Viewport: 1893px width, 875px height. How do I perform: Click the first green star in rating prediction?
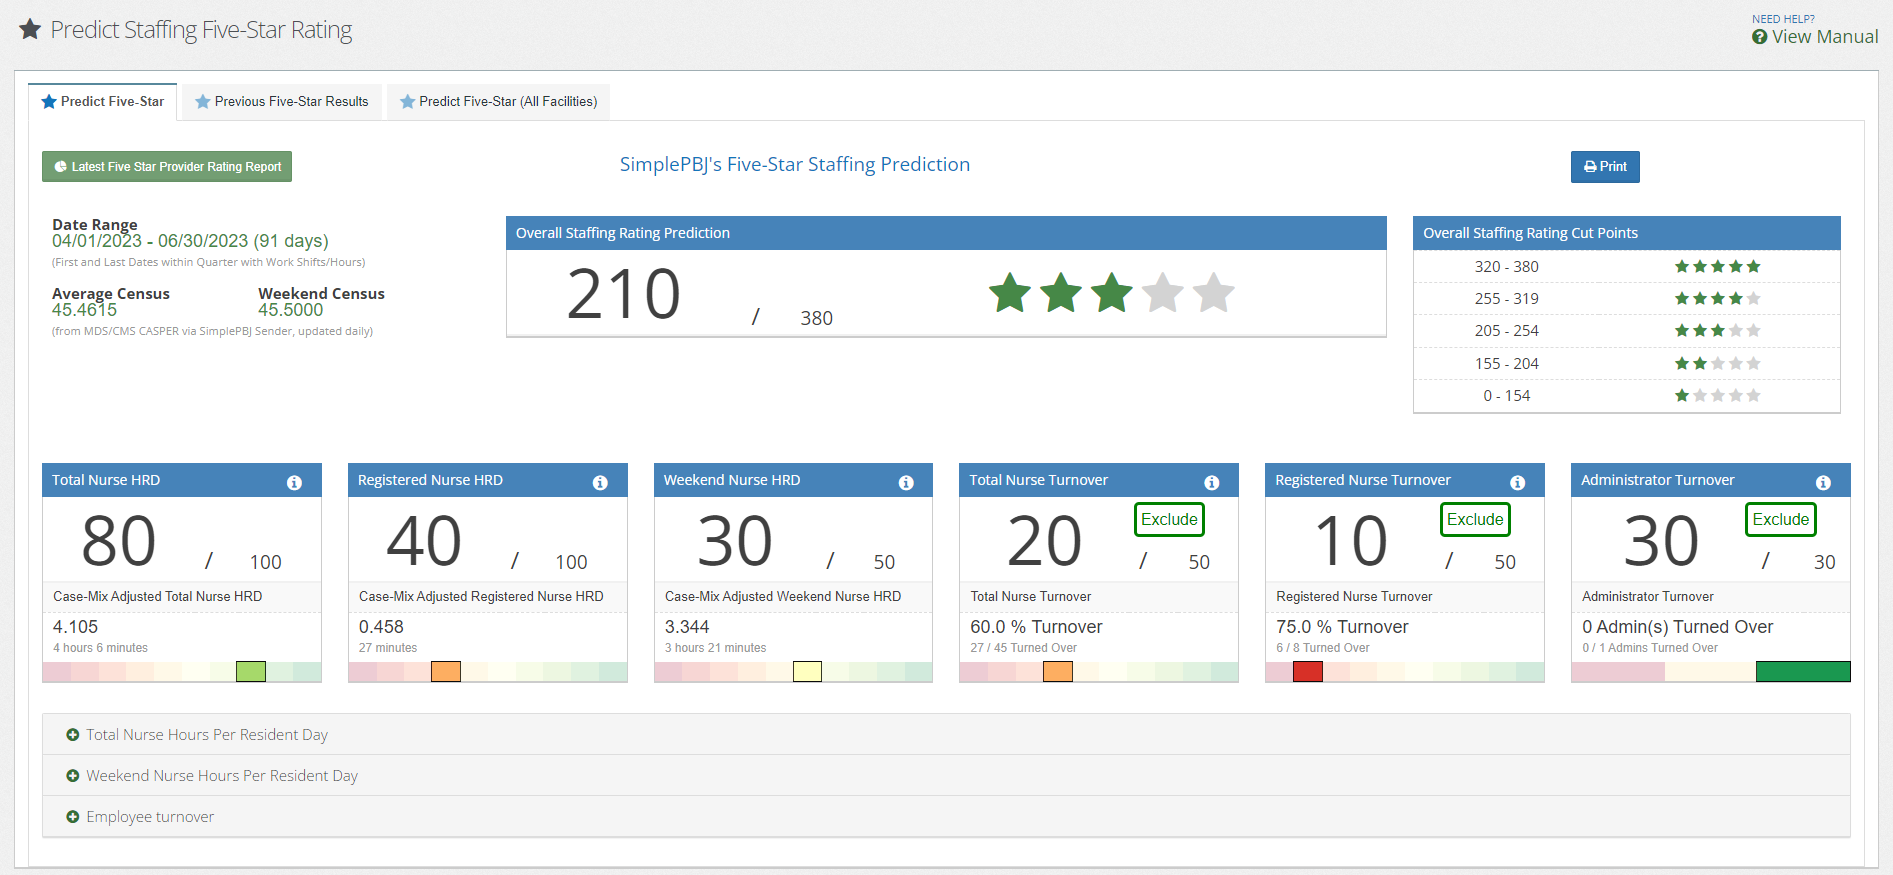pos(1010,293)
